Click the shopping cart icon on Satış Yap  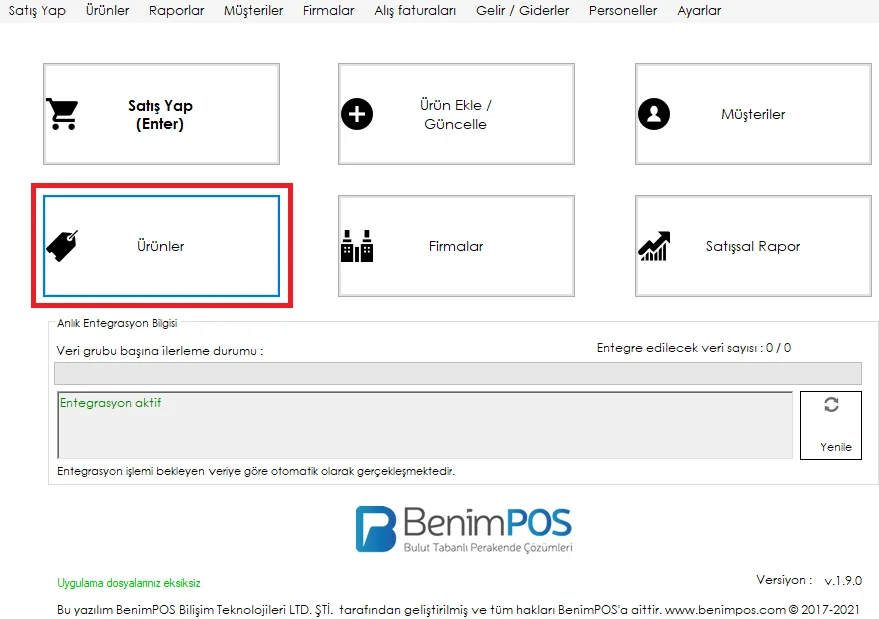coord(62,114)
